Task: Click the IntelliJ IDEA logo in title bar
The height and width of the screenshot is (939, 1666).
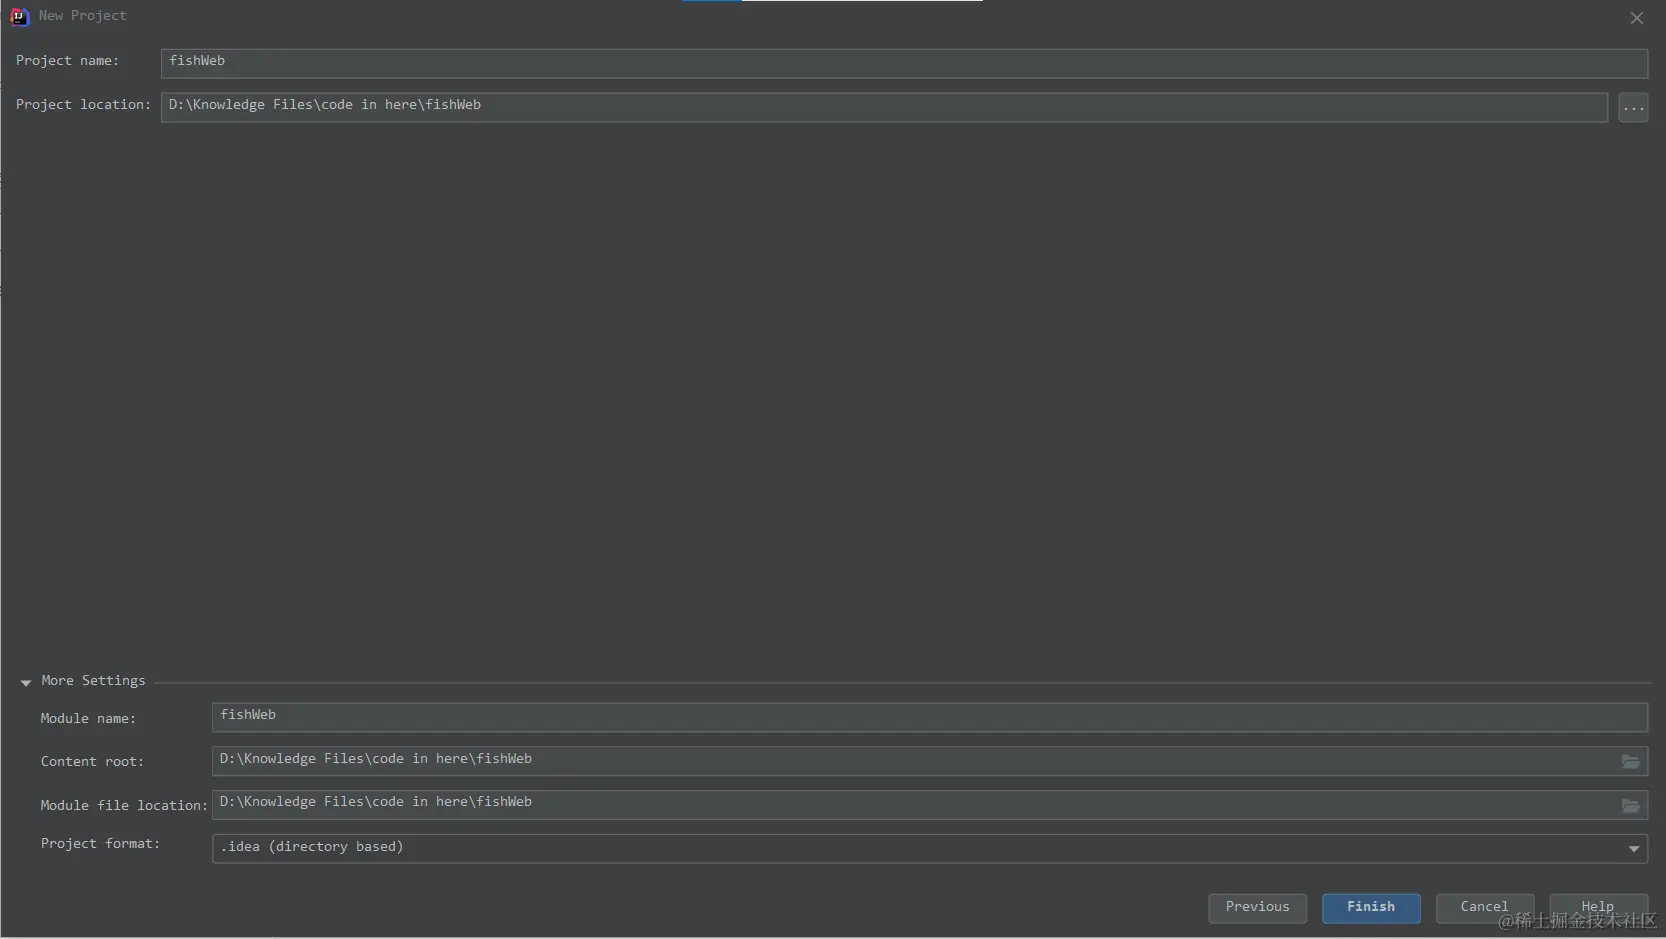Action: (x=19, y=16)
